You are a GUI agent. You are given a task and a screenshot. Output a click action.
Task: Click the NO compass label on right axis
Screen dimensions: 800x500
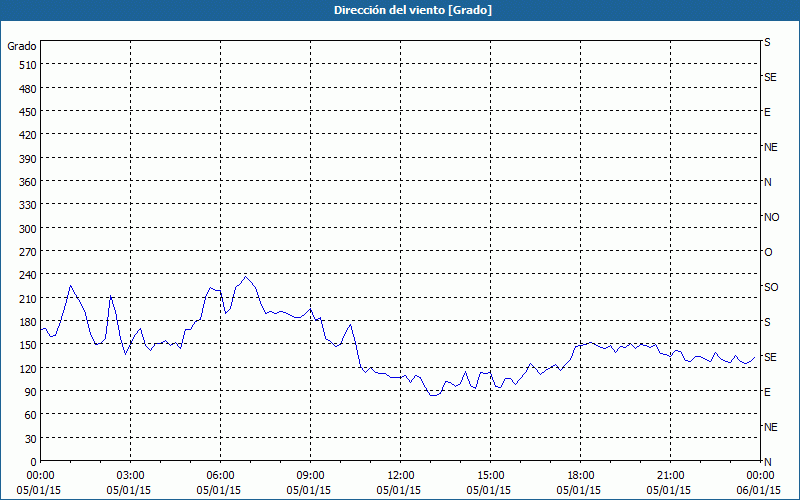771,217
